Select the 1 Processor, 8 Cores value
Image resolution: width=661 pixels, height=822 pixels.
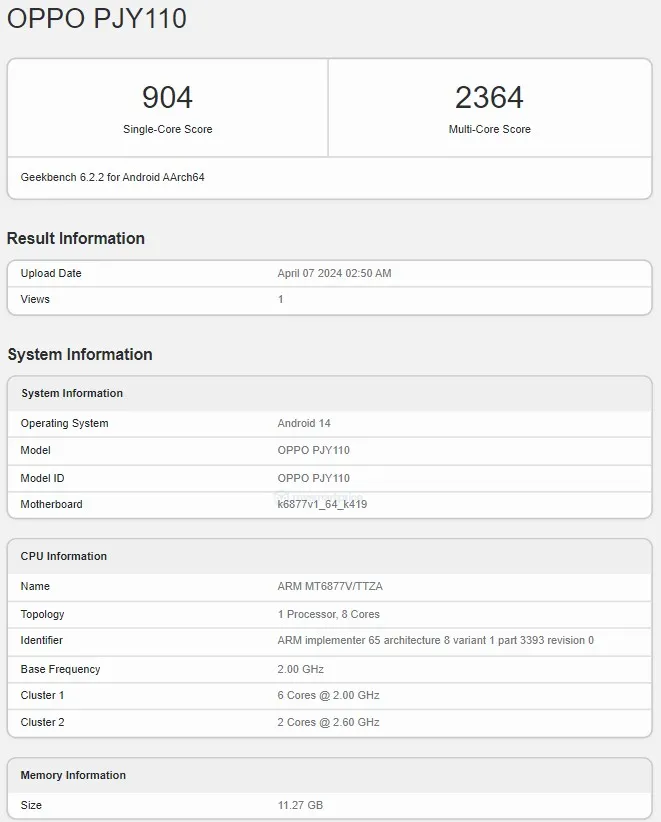click(x=329, y=614)
